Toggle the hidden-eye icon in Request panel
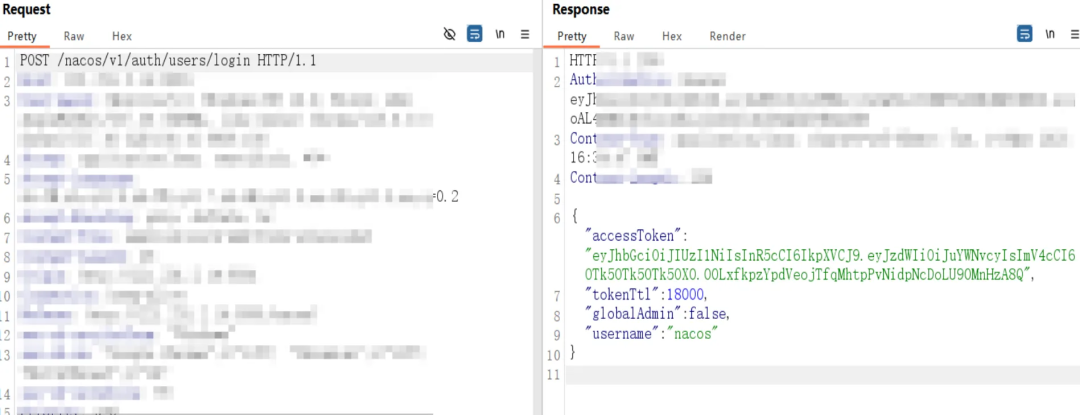 click(450, 34)
